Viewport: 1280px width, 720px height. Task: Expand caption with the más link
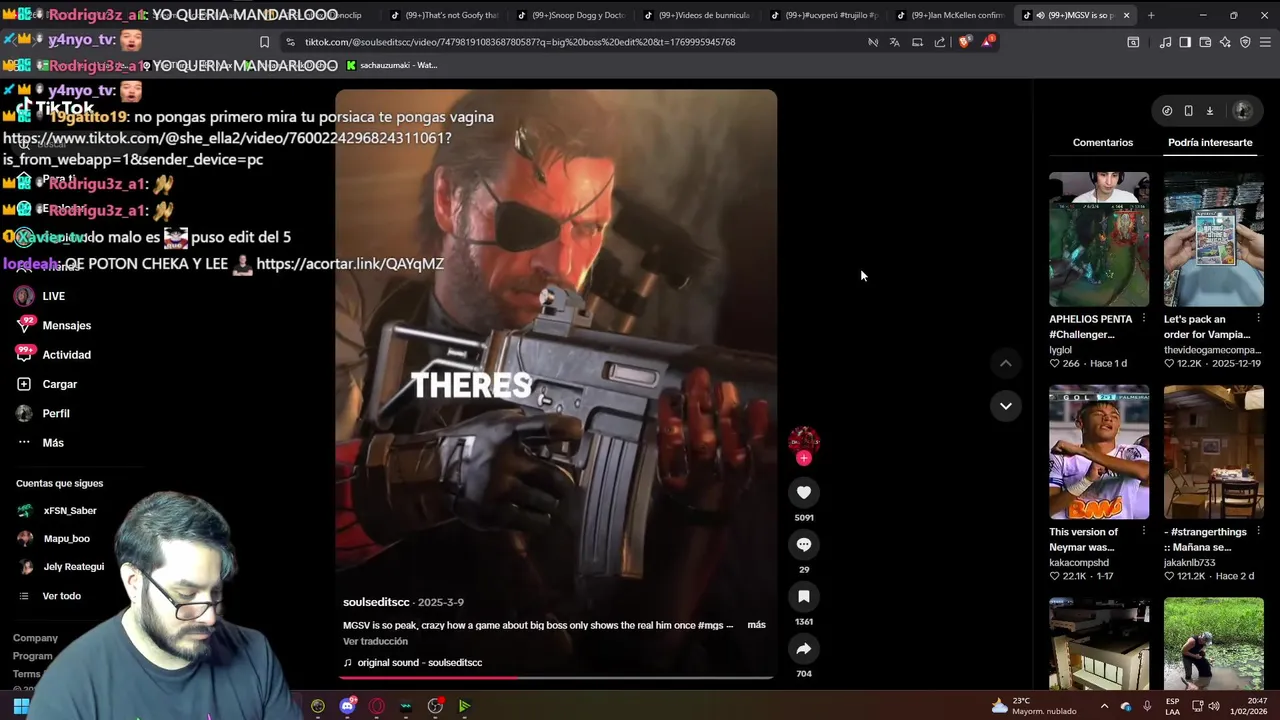coord(756,625)
